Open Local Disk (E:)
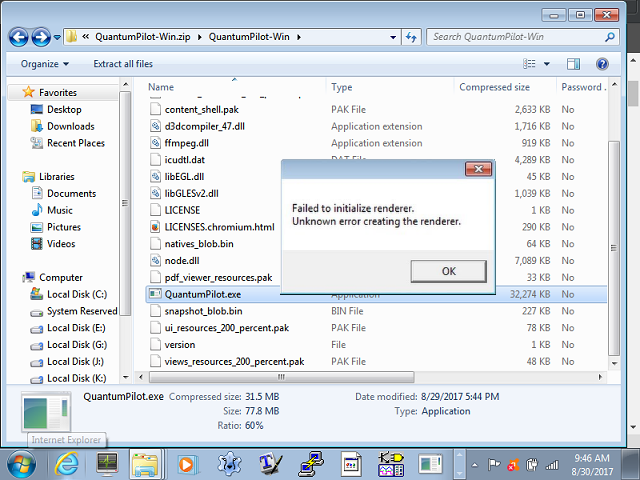 coord(76,328)
